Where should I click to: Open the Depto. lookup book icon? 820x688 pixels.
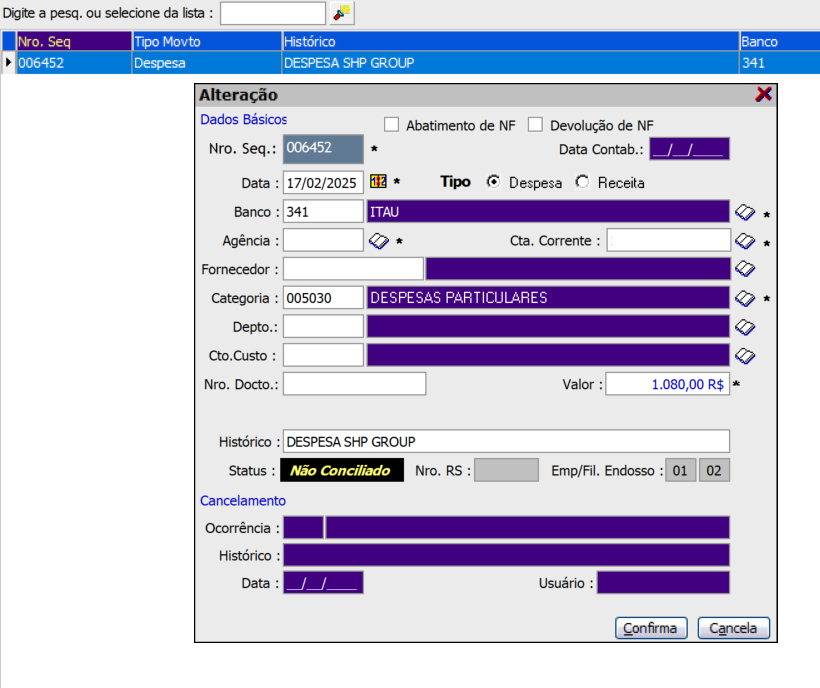click(x=744, y=327)
